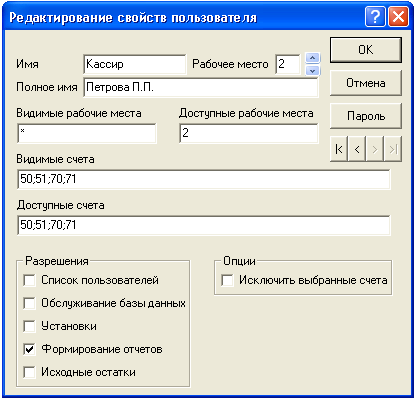Viewport: 416px width, 400px height.
Task: Check Исключить выбранные счета option
Action: click(x=227, y=280)
